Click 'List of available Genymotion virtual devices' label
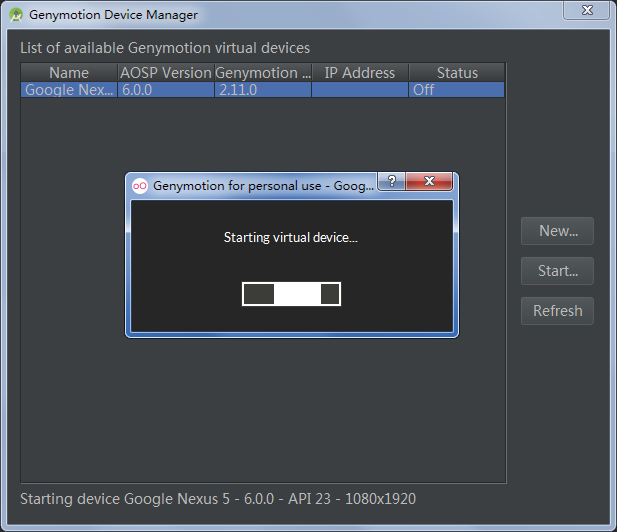The width and height of the screenshot is (617, 532). click(165, 48)
